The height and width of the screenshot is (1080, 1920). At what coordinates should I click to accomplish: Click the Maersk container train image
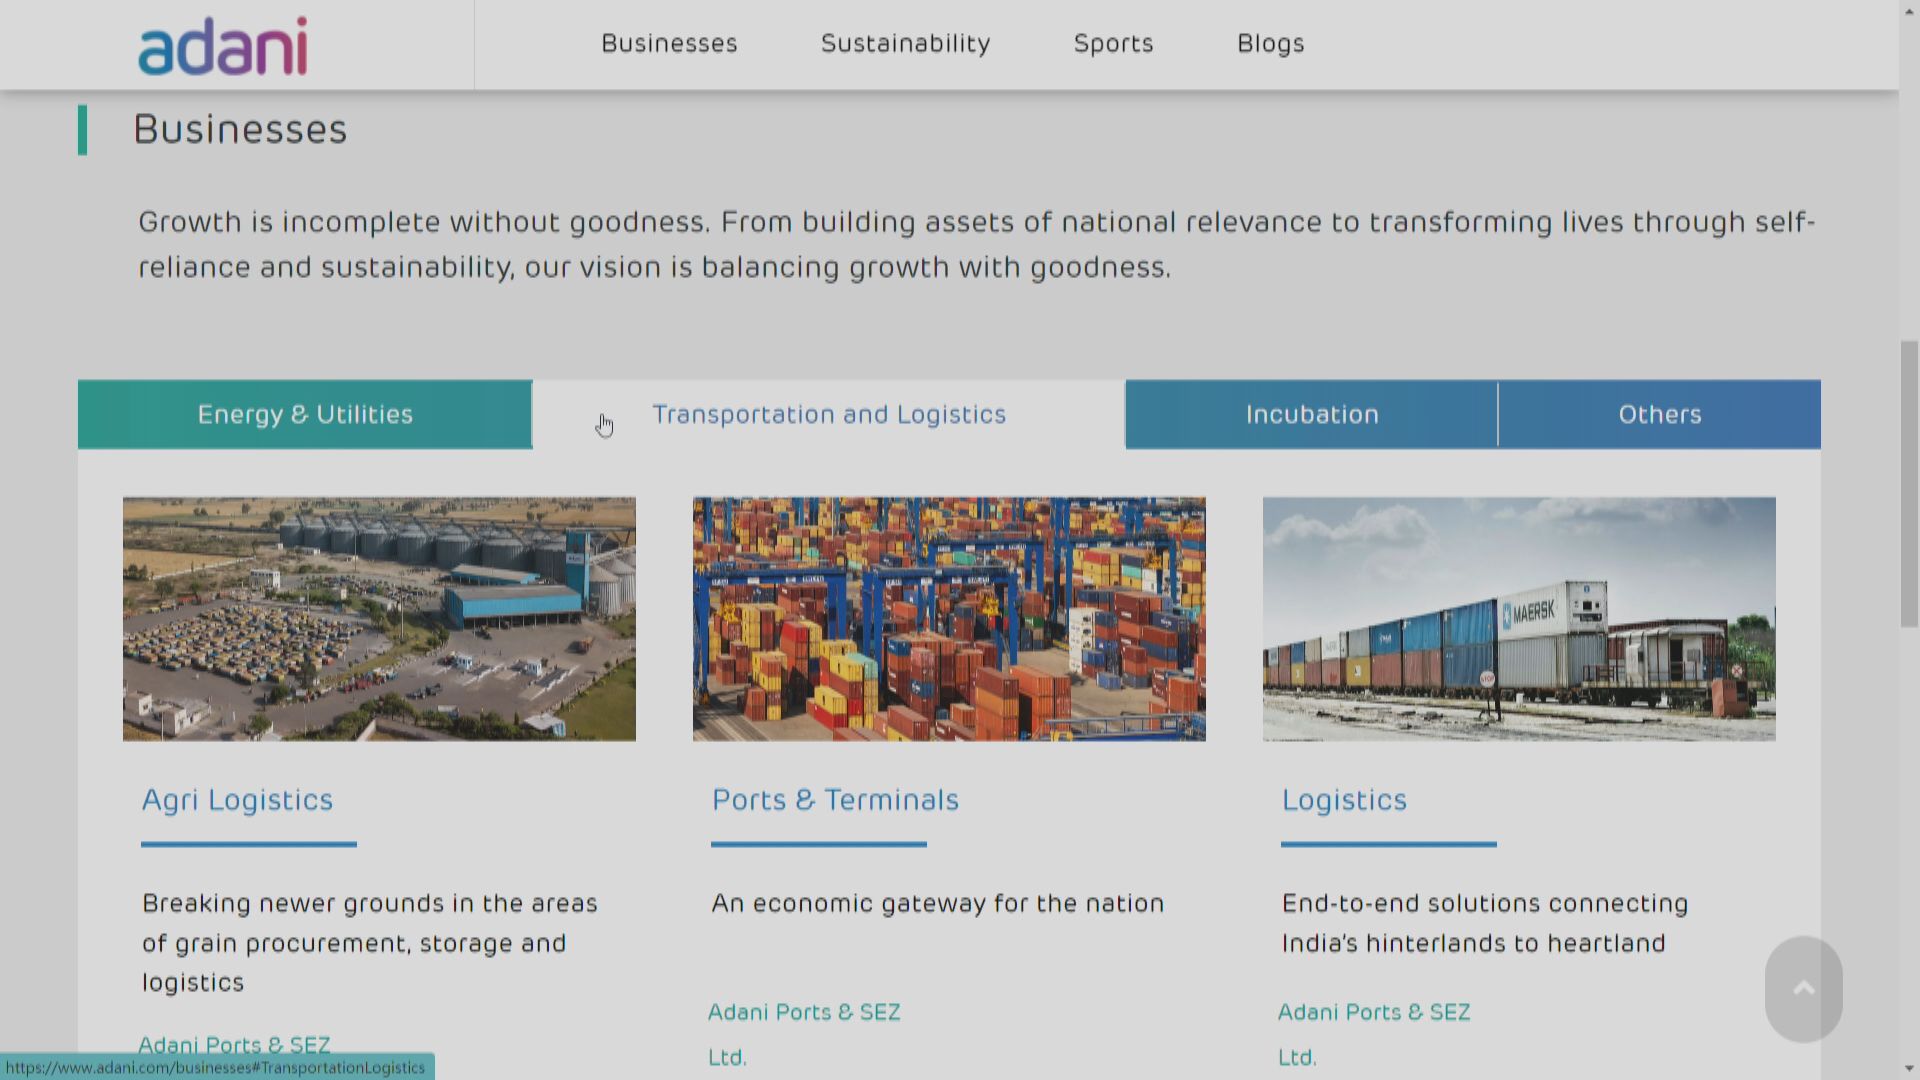[x=1519, y=618]
